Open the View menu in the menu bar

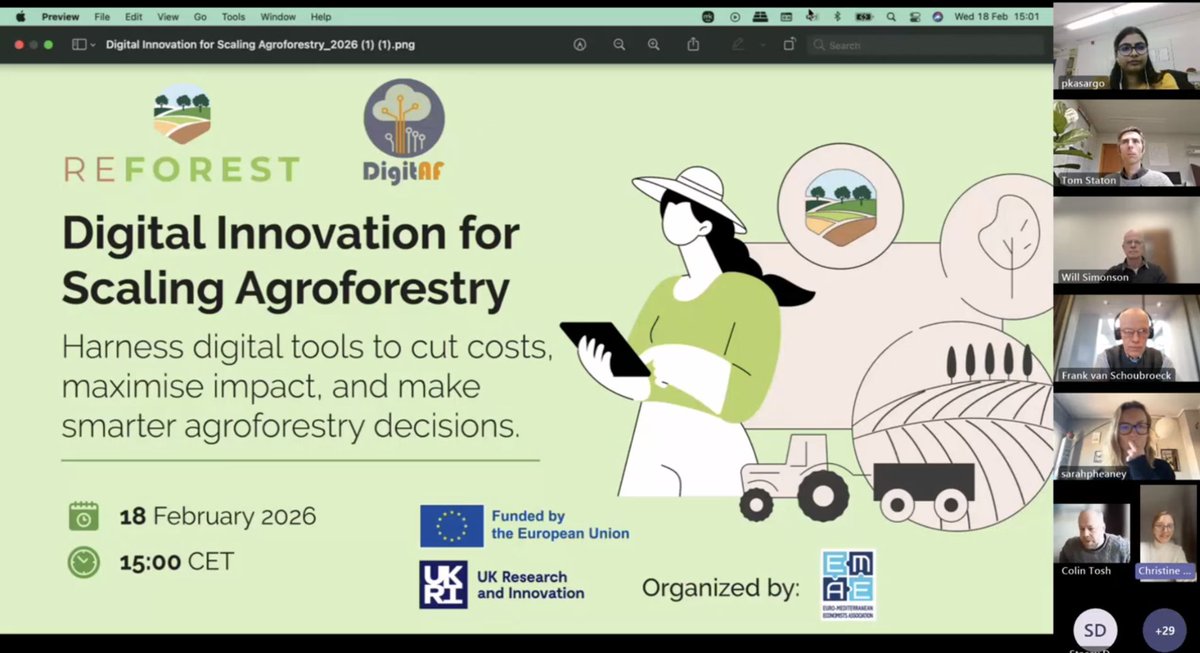pos(167,16)
